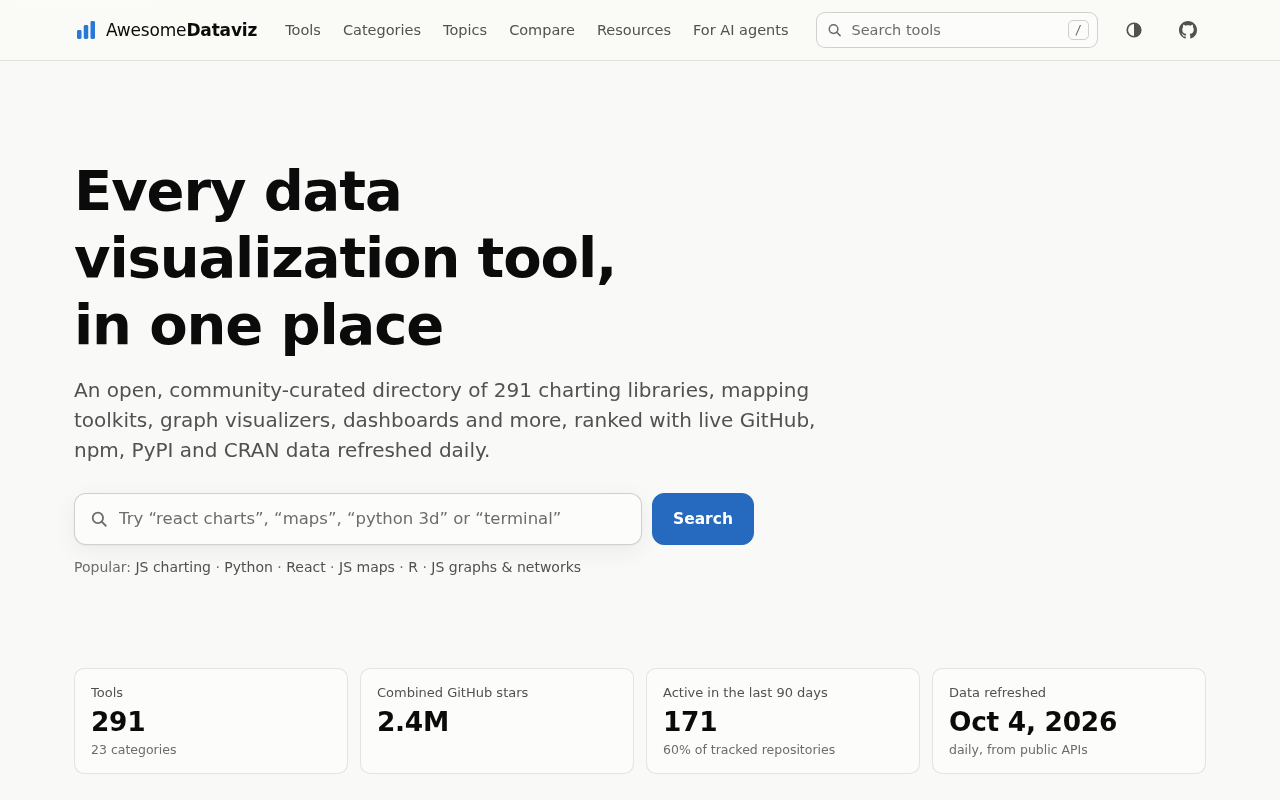The image size is (1280, 800).
Task: Click the Every data visualization tool heading
Action: tap(345, 257)
